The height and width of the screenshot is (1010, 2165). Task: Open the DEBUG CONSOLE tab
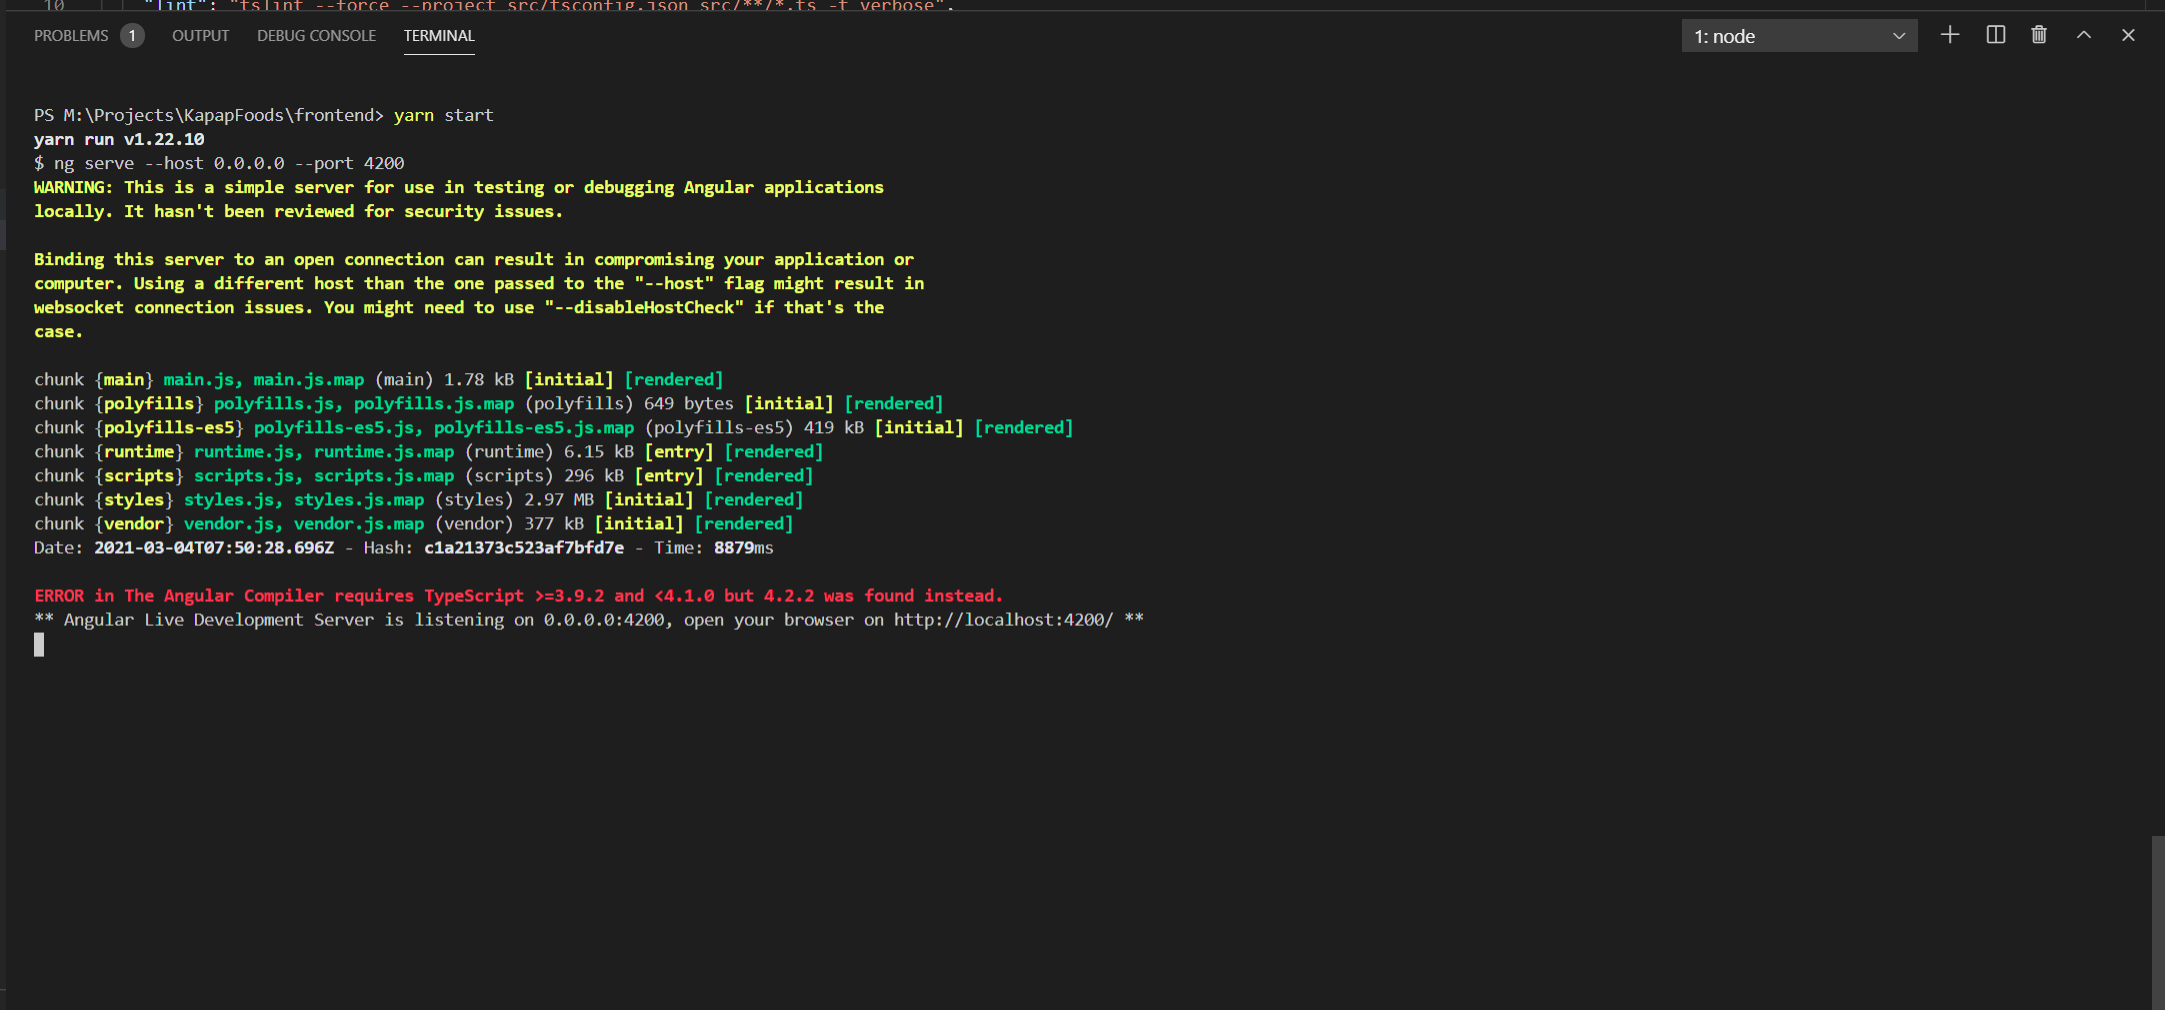coord(316,35)
